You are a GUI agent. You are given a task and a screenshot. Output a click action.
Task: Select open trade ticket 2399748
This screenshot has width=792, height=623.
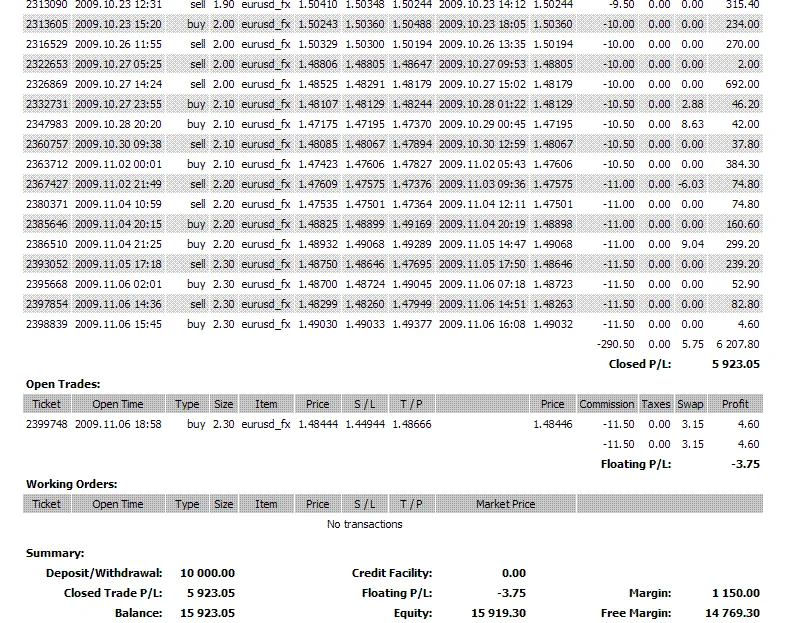pyautogui.click(x=46, y=424)
